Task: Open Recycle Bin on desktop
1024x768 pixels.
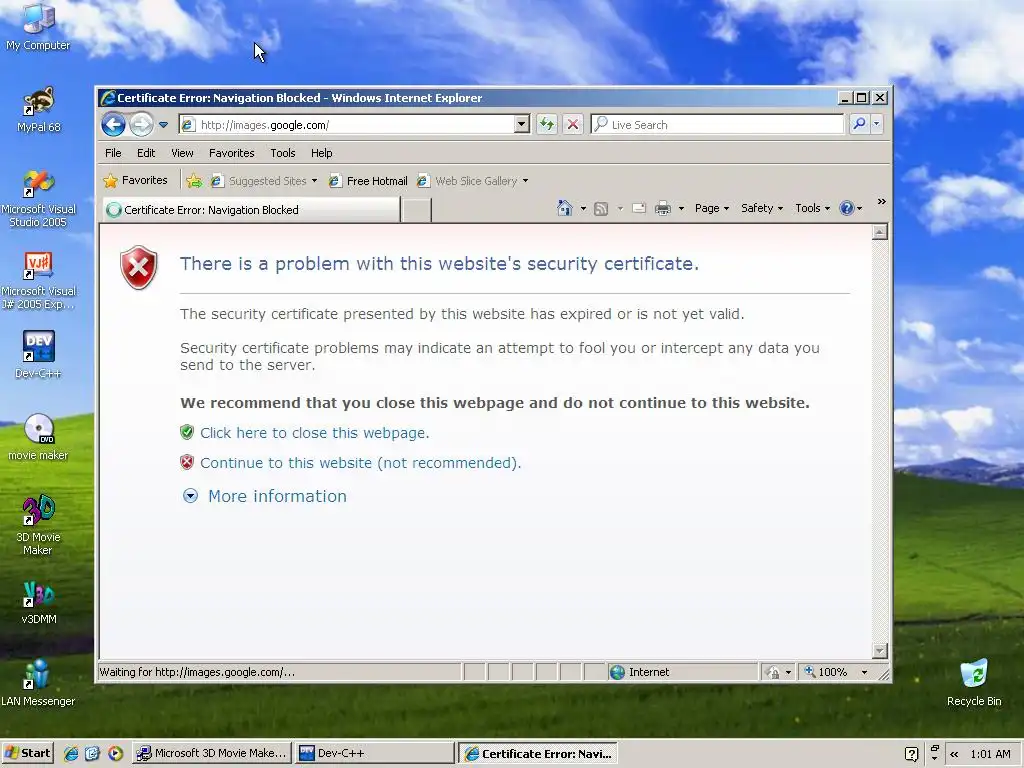Action: 974,683
